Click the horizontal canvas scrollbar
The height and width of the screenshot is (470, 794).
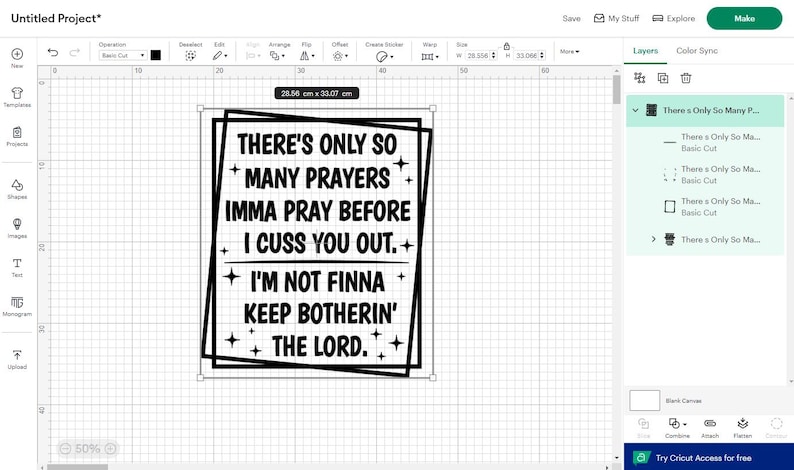click(77, 467)
